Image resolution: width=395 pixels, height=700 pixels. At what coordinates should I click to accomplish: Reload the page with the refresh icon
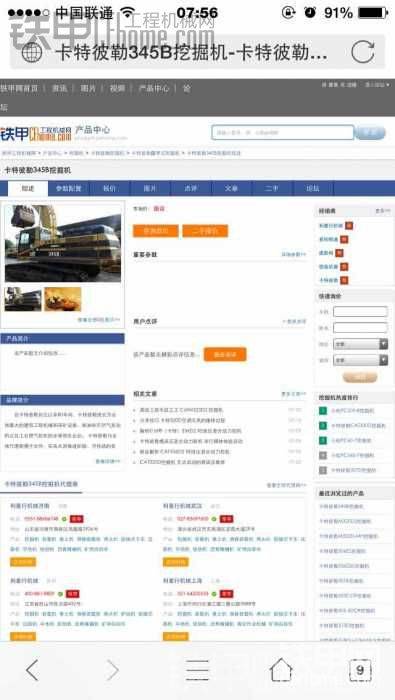point(362,52)
